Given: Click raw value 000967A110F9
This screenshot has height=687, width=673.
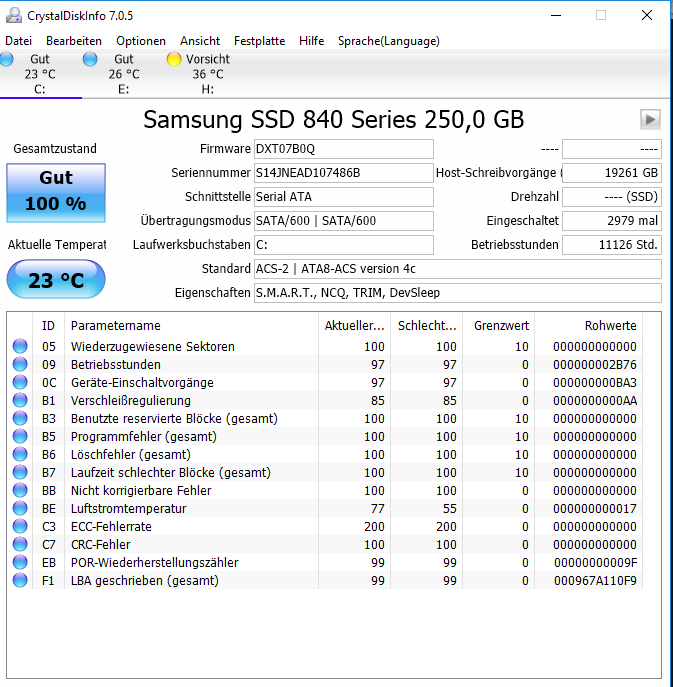Looking at the screenshot, I should click(595, 581).
